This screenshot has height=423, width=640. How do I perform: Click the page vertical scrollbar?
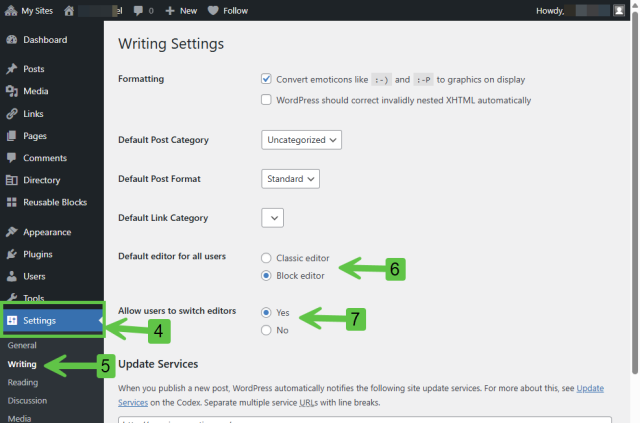click(635, 192)
